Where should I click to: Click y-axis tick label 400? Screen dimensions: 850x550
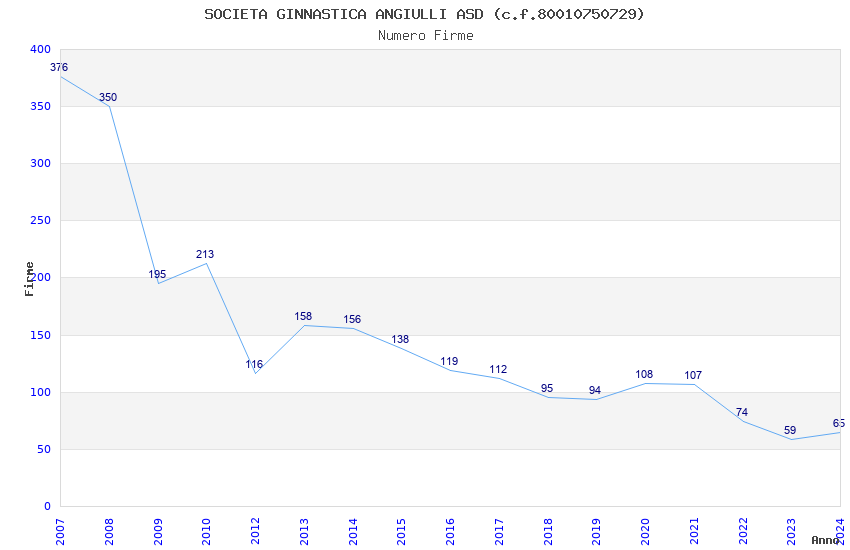coord(41,49)
